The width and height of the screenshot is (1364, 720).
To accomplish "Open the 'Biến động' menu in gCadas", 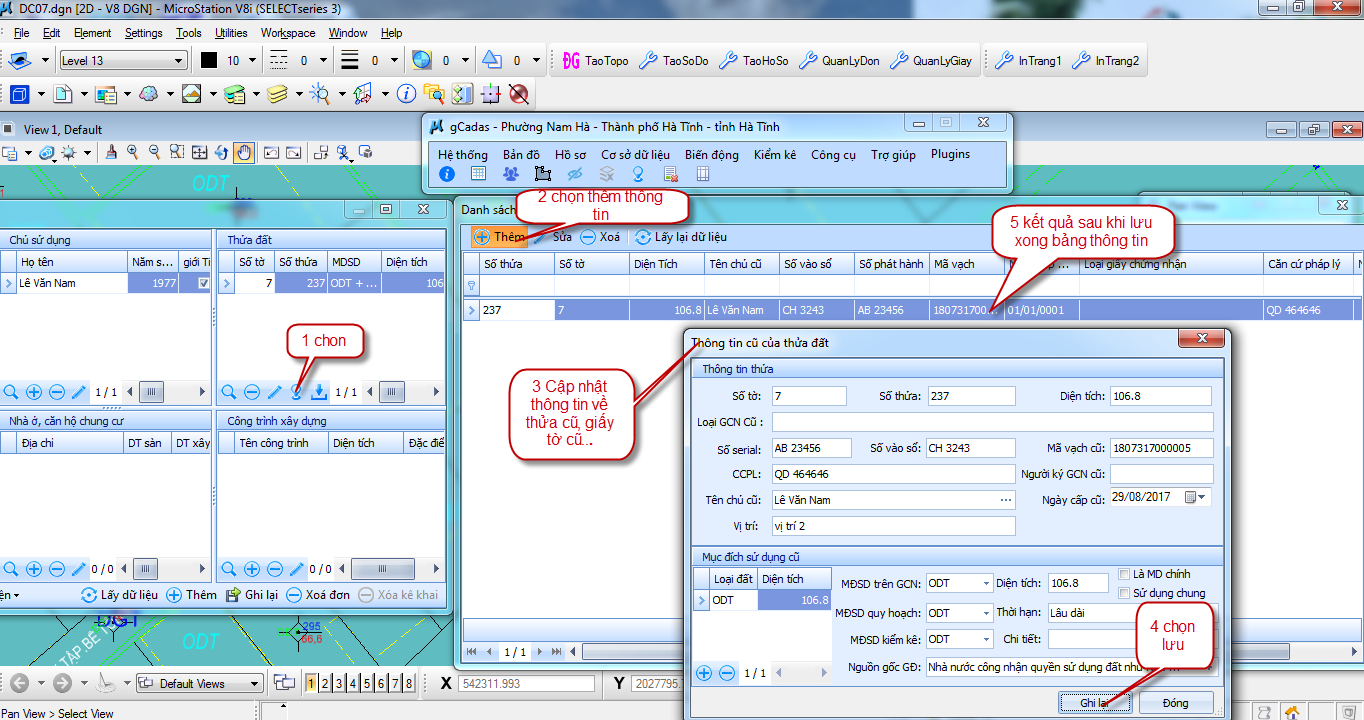I will coord(711,155).
